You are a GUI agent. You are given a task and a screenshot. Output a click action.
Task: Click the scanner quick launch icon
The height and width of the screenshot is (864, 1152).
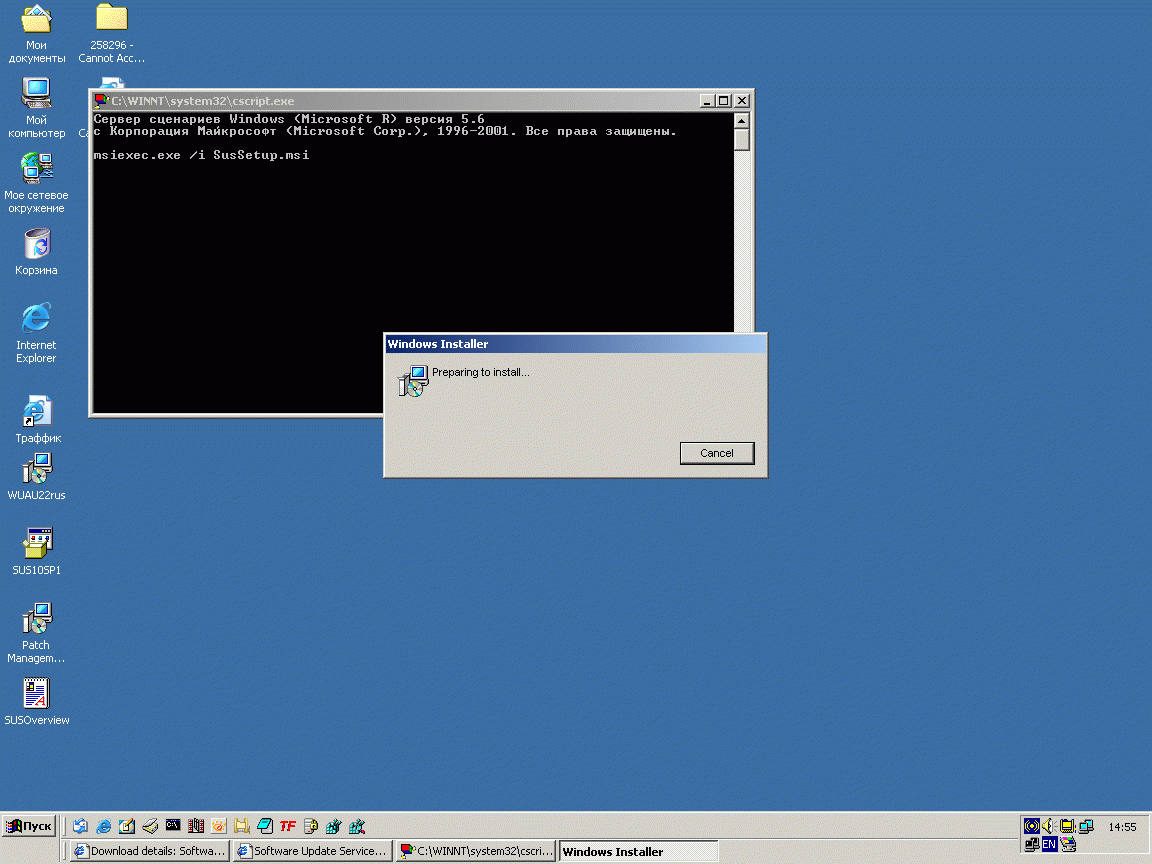[x=150, y=826]
